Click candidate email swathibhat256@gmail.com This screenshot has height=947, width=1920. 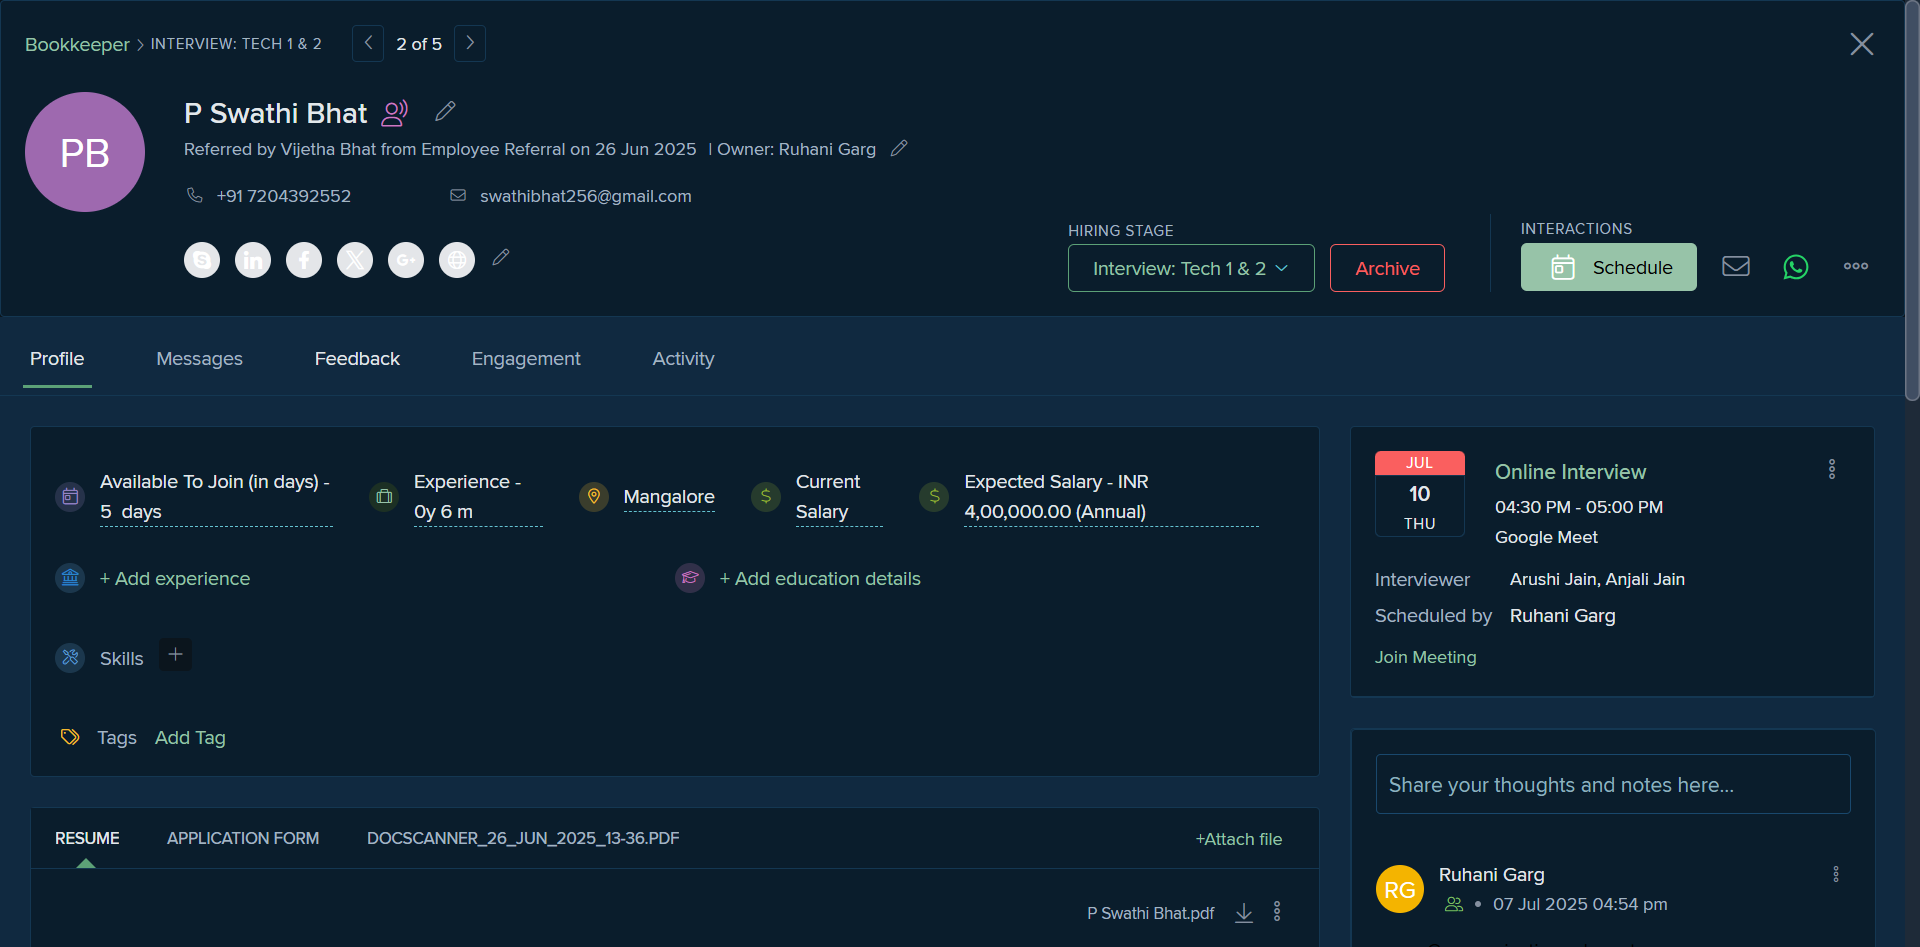pyautogui.click(x=586, y=196)
